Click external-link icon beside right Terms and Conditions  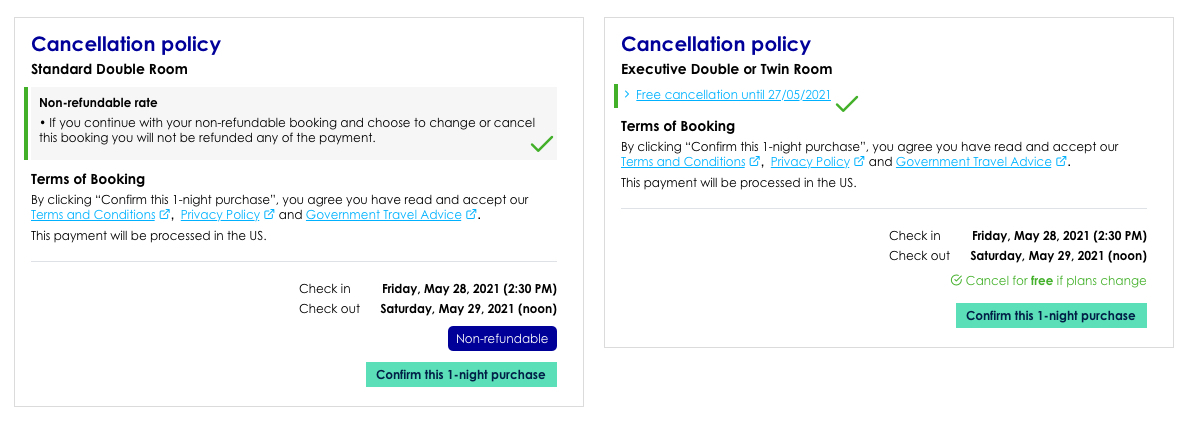[x=755, y=161]
